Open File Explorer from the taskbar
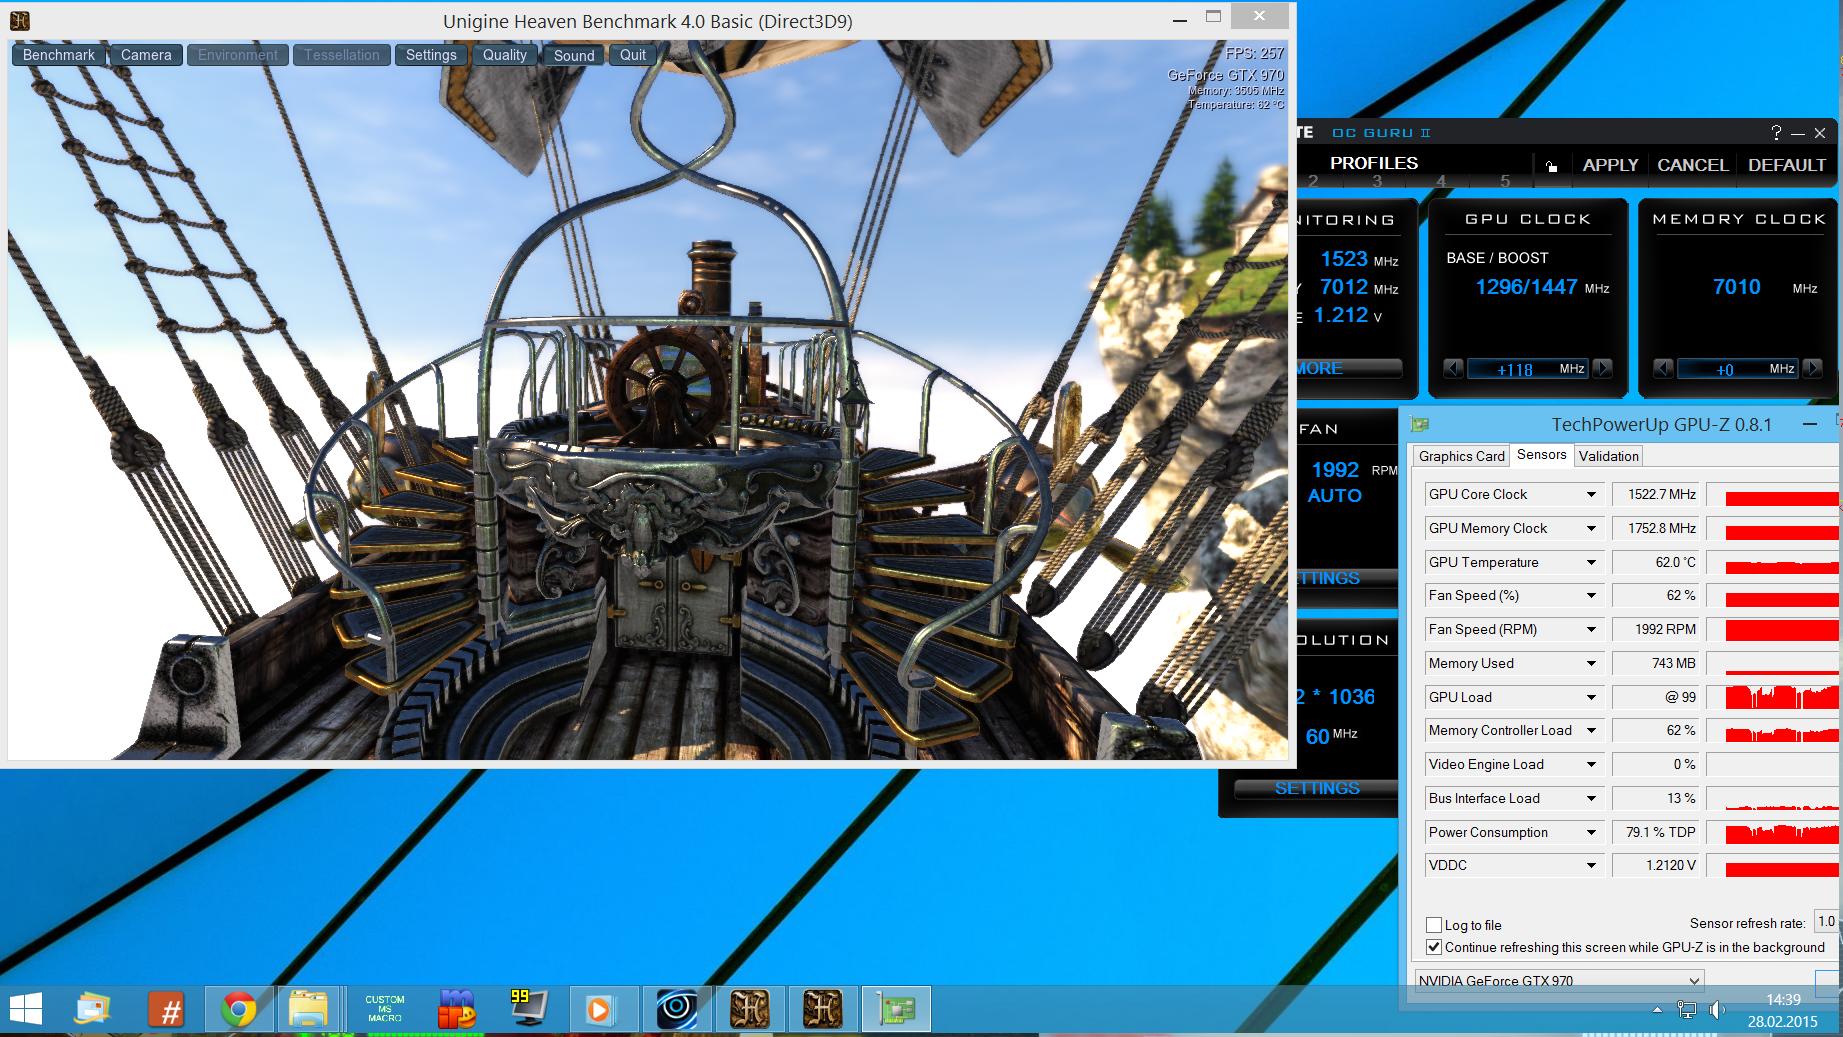The height and width of the screenshot is (1037, 1843). pyautogui.click(x=308, y=1010)
